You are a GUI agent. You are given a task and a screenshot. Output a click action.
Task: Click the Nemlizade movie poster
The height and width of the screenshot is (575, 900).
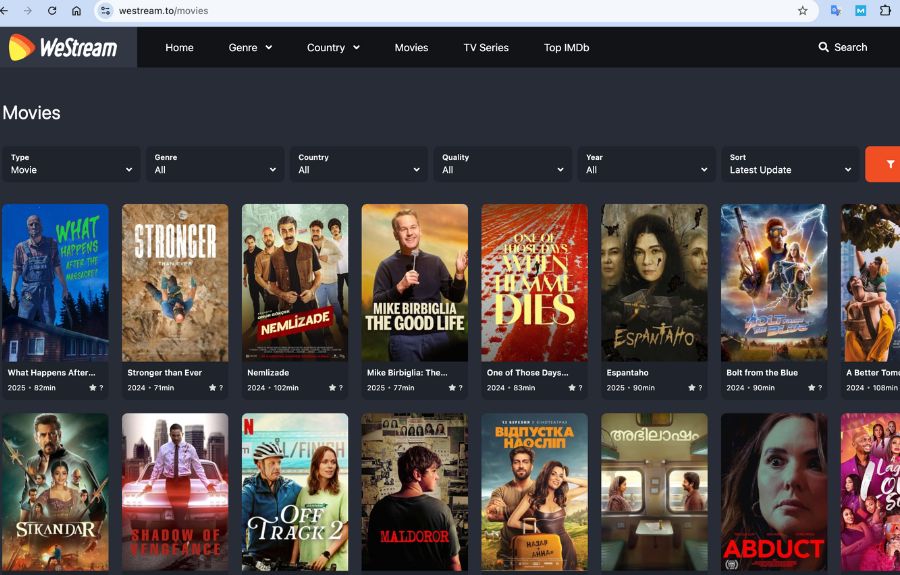point(295,282)
